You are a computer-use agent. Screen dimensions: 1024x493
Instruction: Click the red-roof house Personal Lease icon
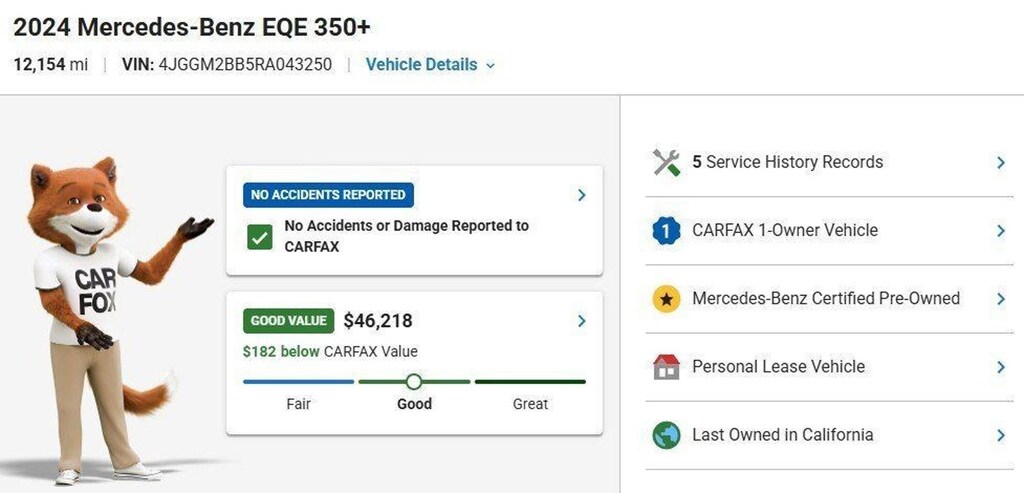tap(666, 367)
